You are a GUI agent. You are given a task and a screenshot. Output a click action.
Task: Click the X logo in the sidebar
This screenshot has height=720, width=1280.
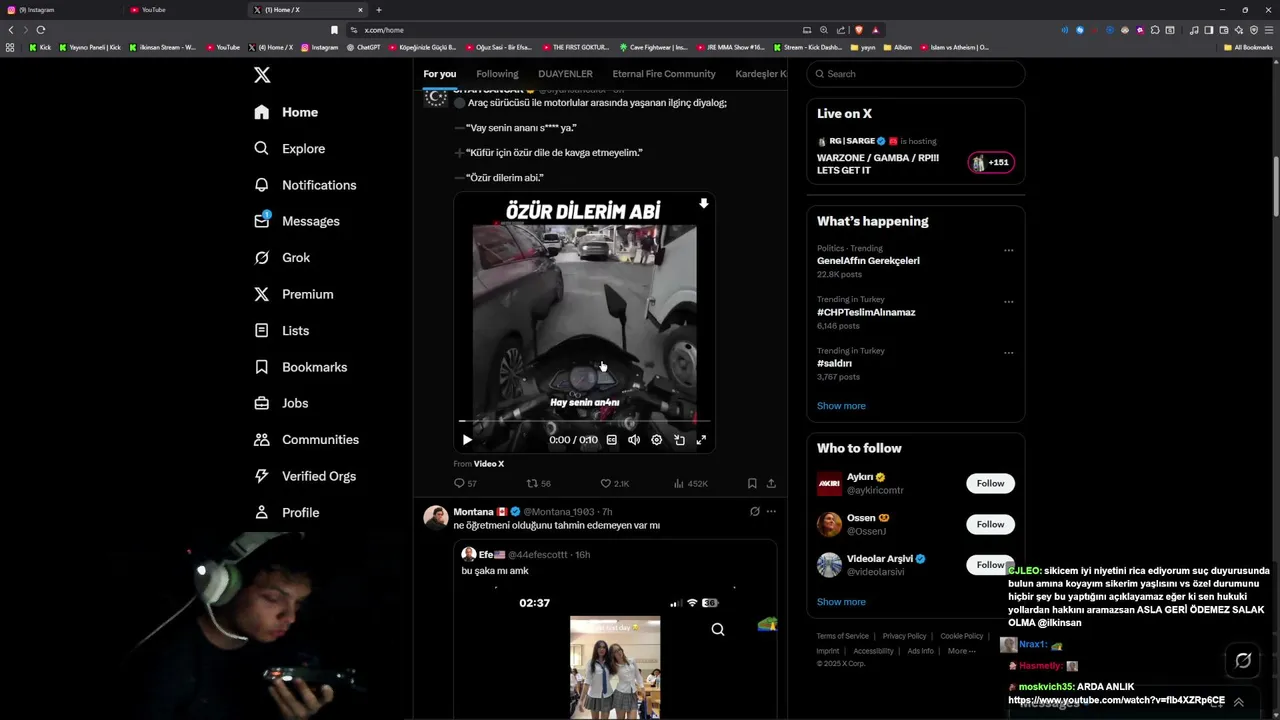click(261, 75)
